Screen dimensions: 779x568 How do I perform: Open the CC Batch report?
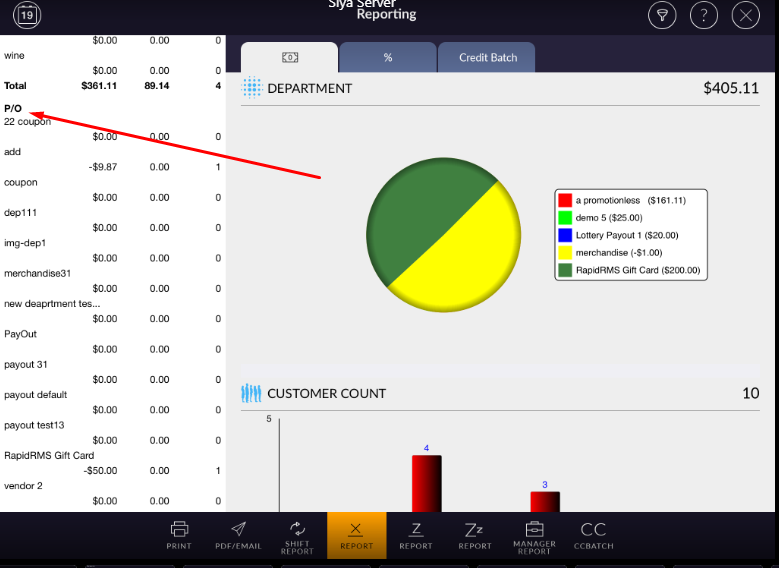pyautogui.click(x=593, y=535)
